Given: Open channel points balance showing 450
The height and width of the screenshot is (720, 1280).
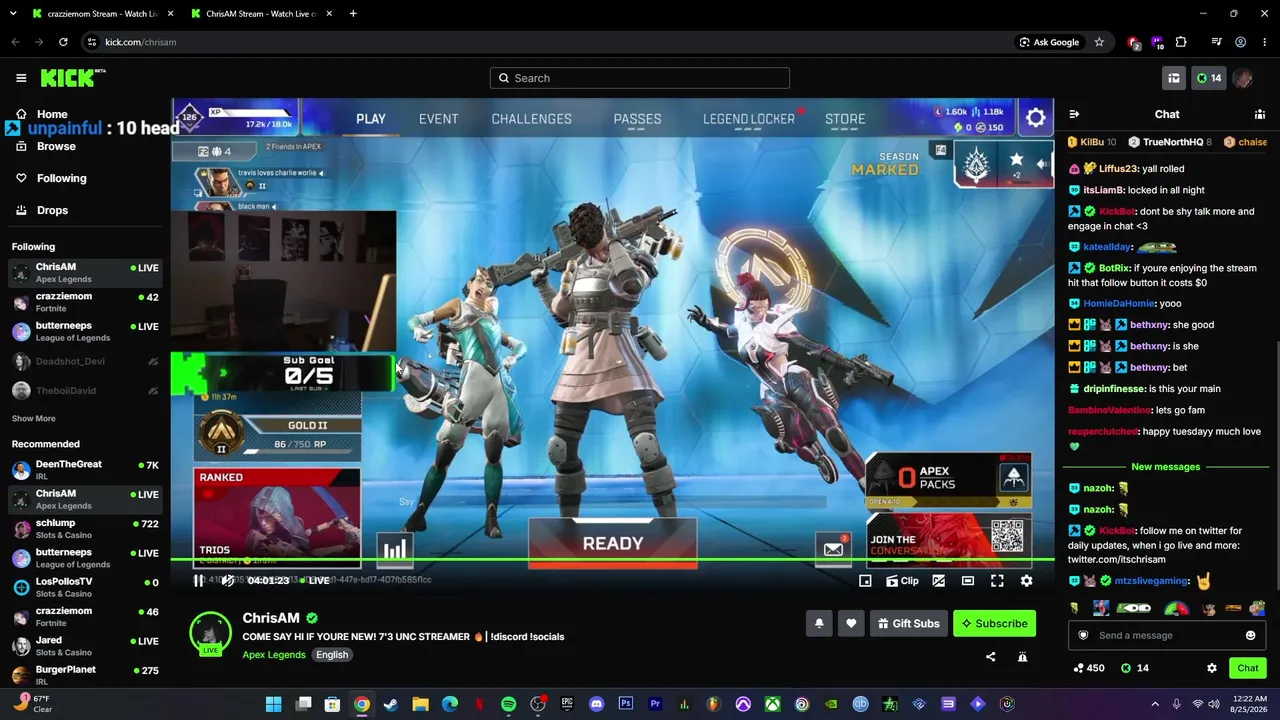Looking at the screenshot, I should tap(1089, 668).
